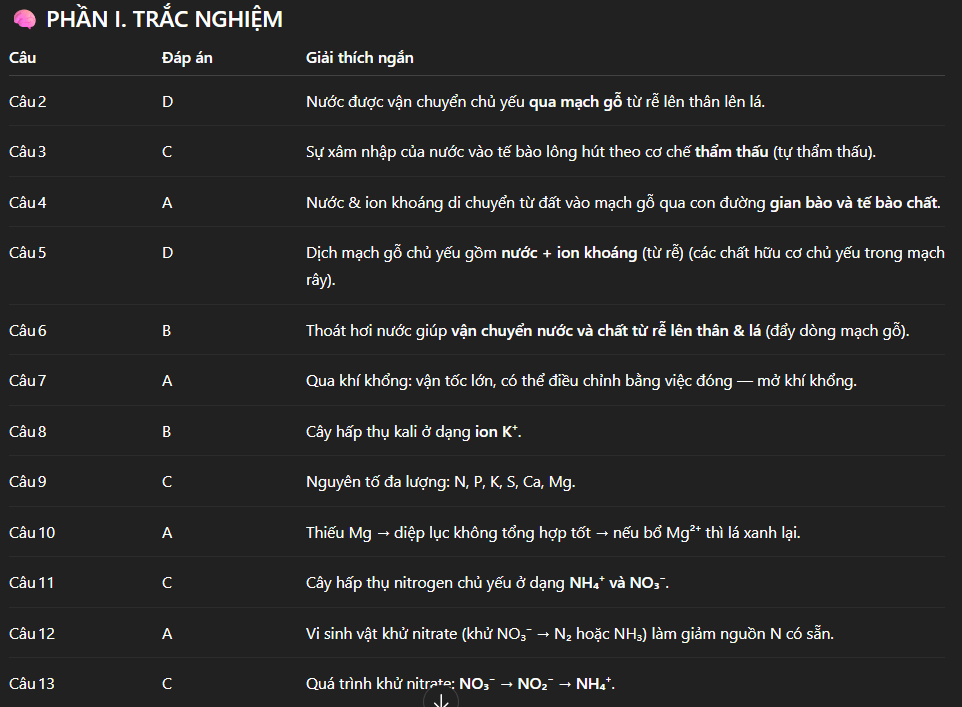
Task: Click the Câu 10 explanation about Mg
Action: pos(553,533)
